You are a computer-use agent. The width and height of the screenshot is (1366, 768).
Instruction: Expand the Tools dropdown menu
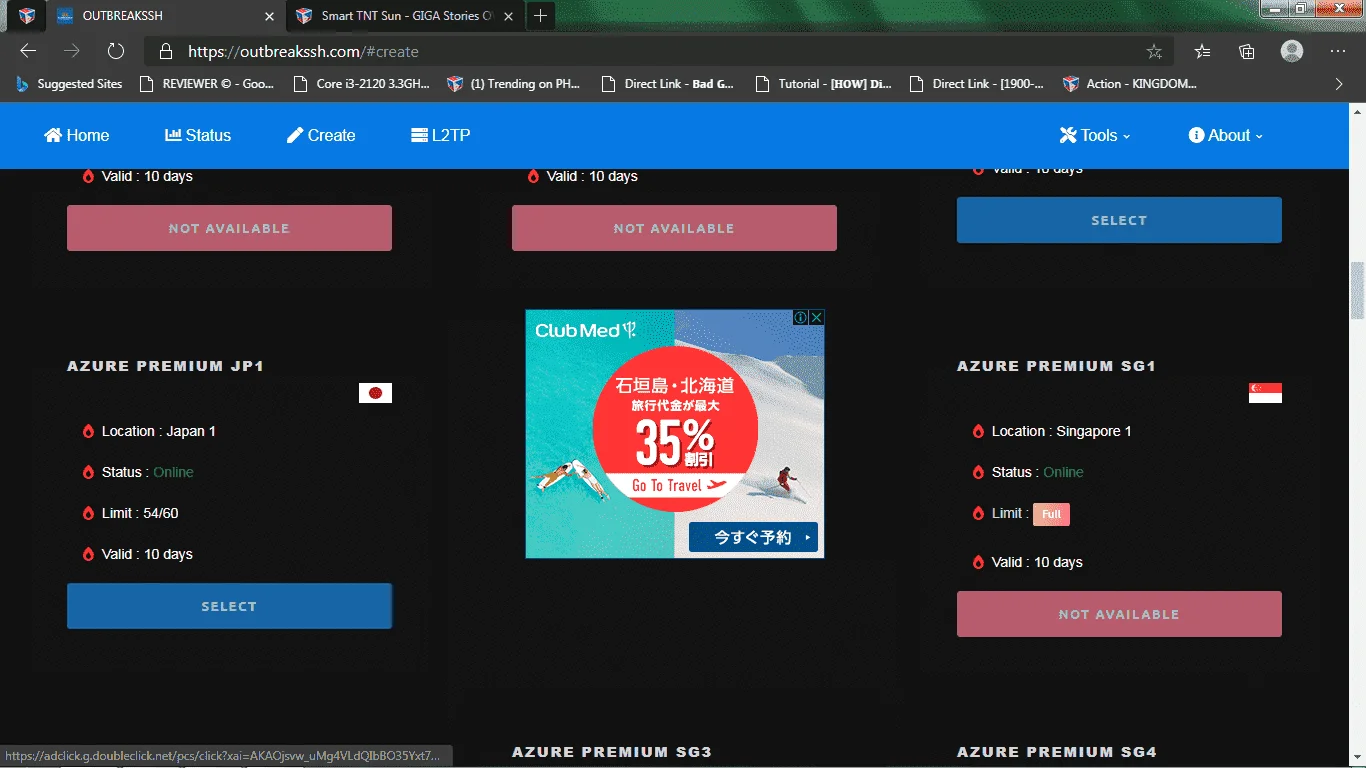coord(1095,135)
